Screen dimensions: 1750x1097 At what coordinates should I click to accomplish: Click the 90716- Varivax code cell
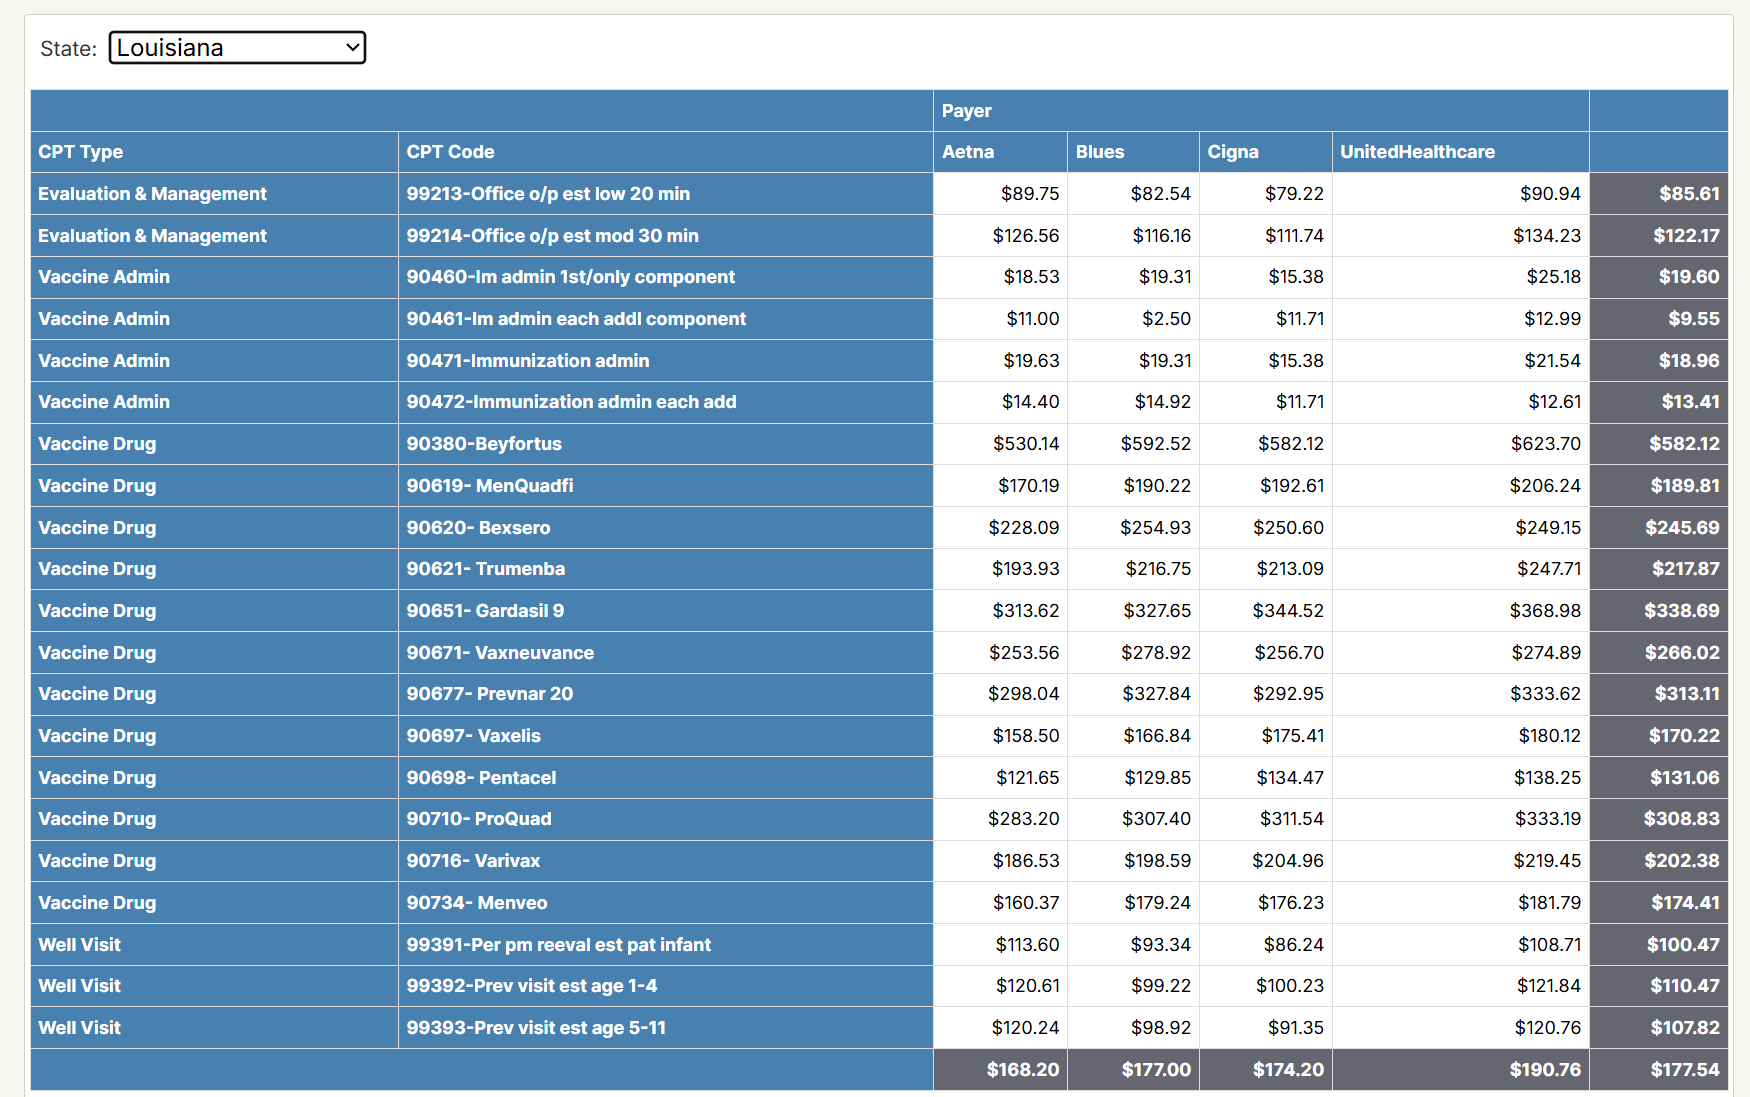click(x=666, y=861)
